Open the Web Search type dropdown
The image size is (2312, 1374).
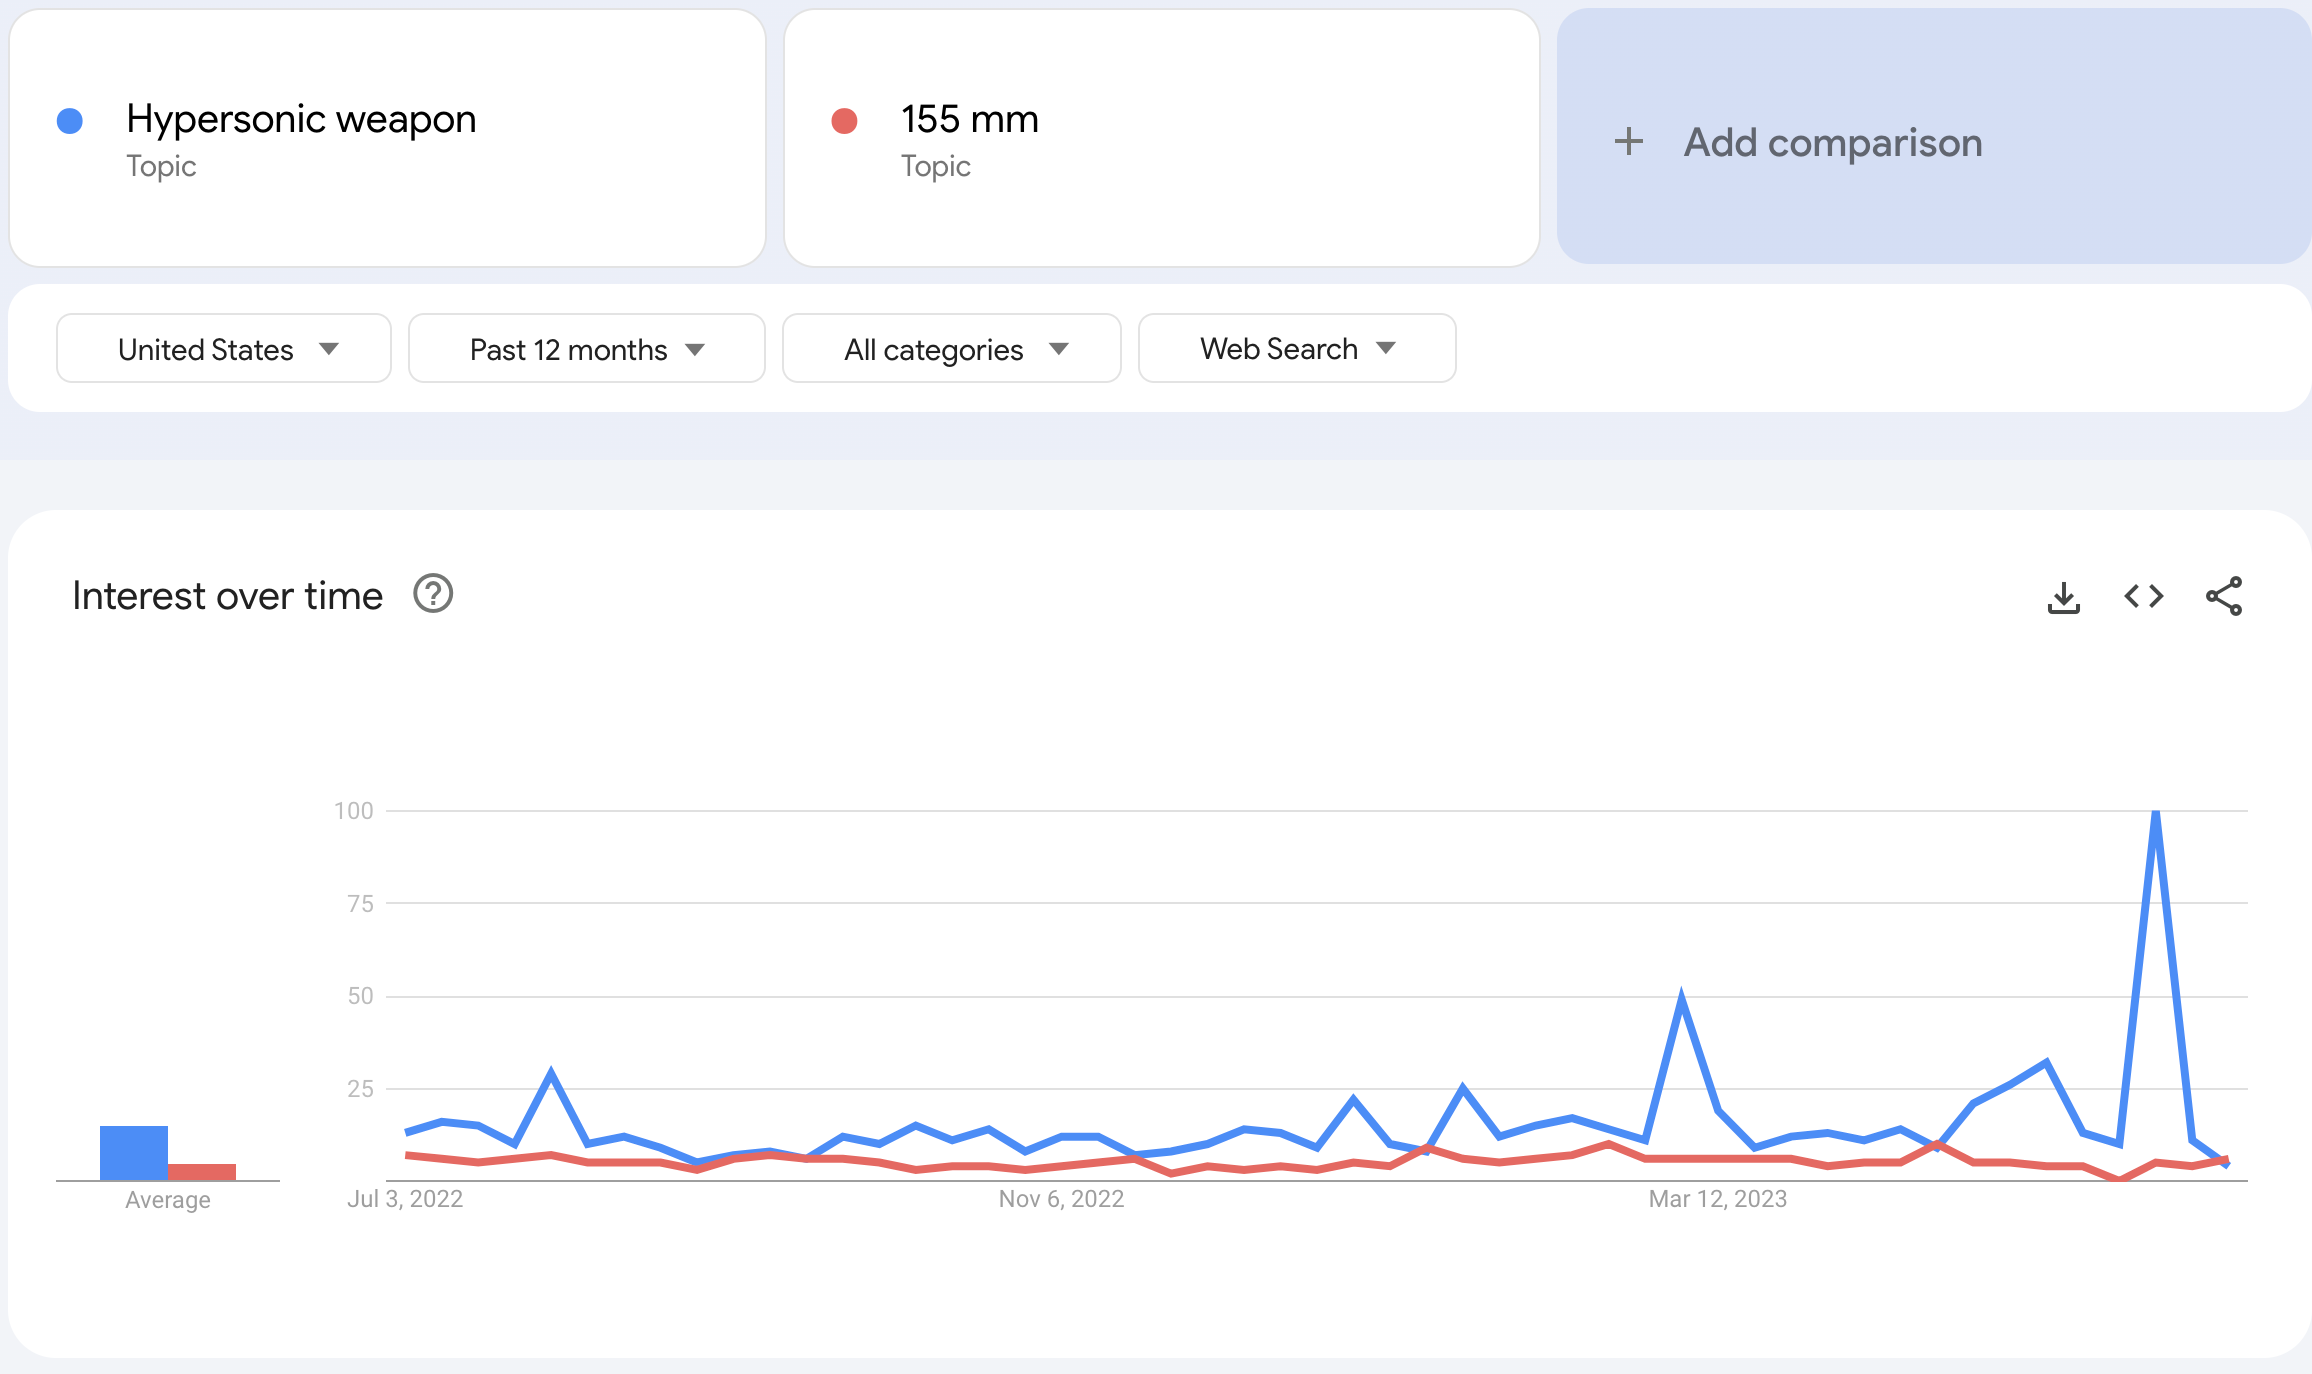tap(1296, 349)
